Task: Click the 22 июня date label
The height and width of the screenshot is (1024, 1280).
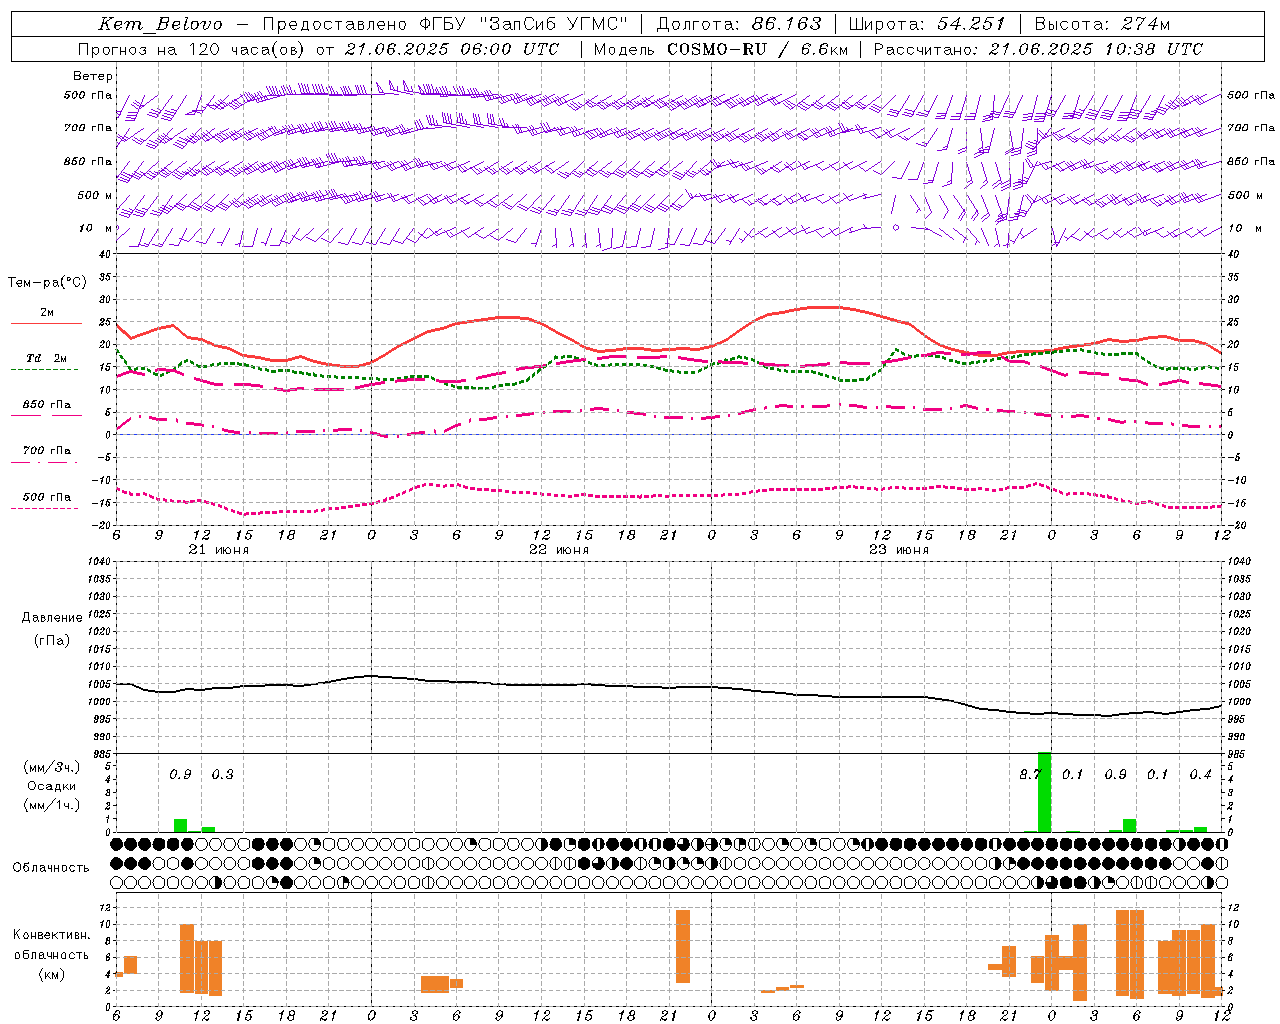Action: coord(559,550)
